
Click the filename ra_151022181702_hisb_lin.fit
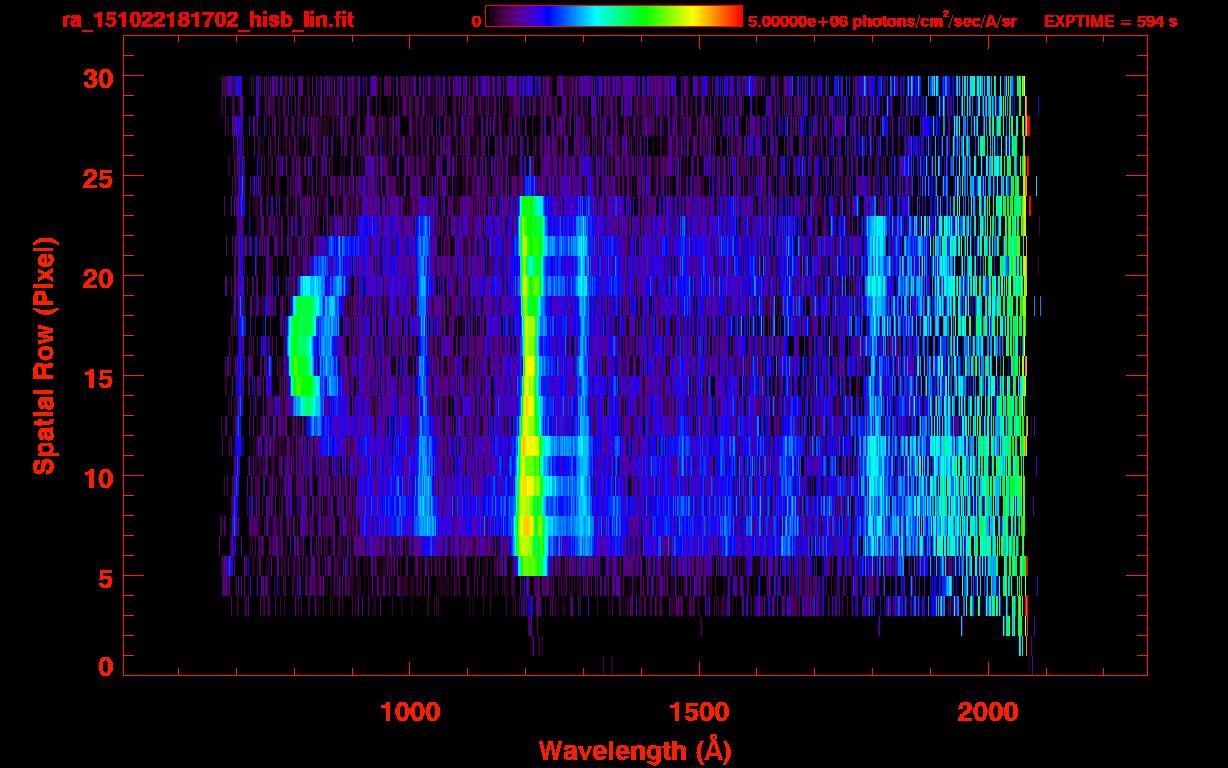(207, 20)
